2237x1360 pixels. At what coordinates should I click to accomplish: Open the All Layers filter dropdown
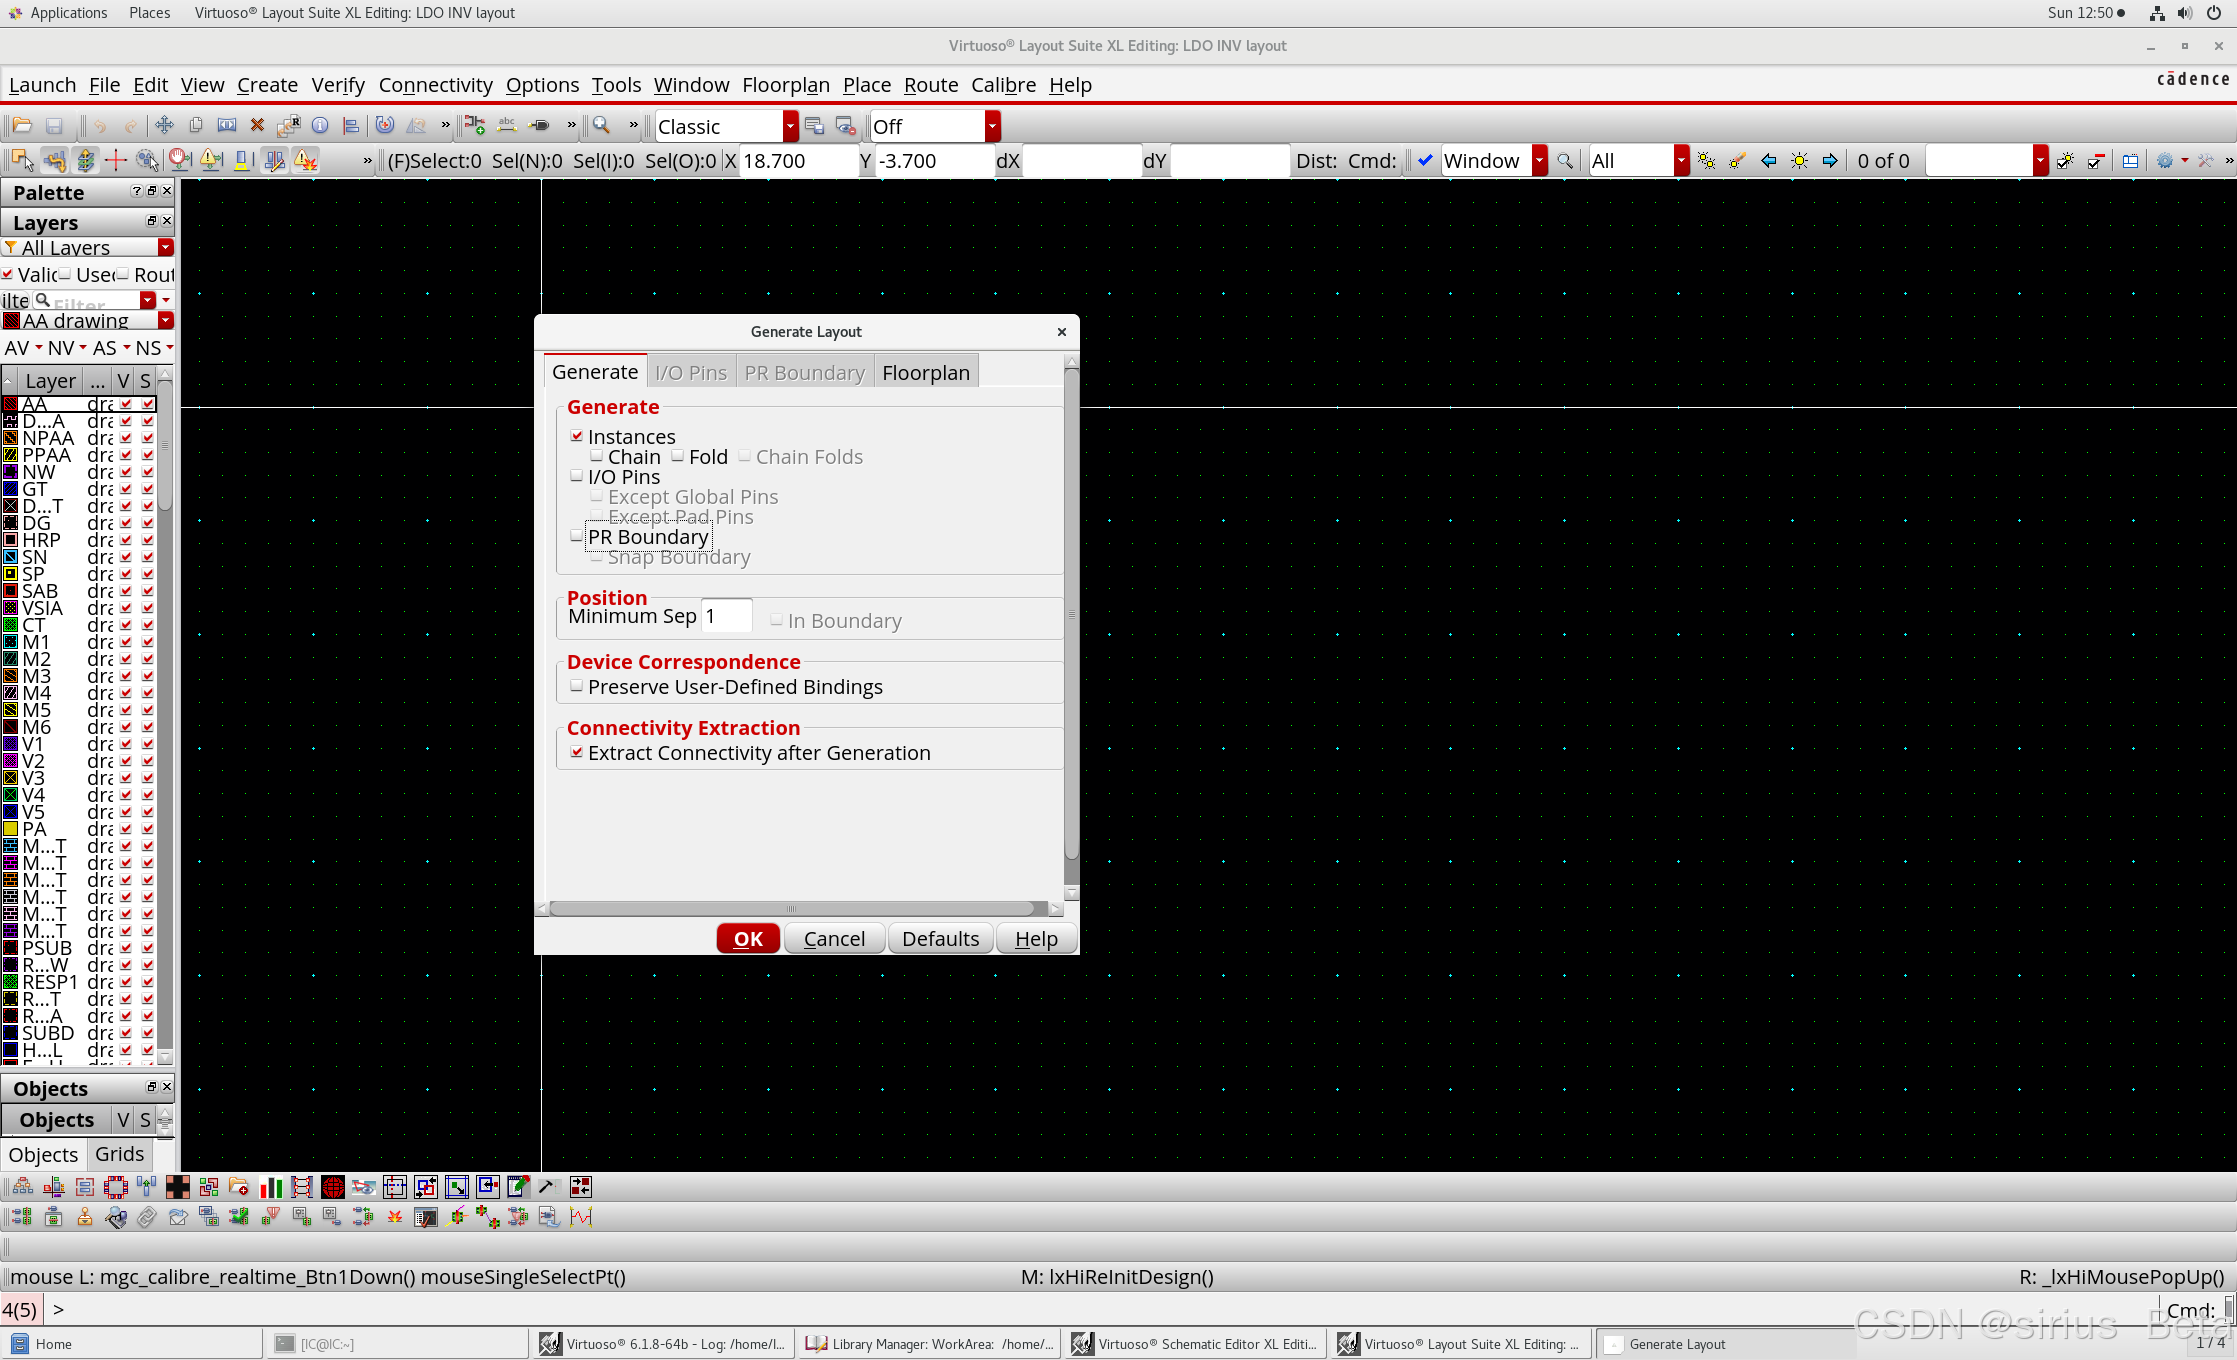click(x=166, y=247)
